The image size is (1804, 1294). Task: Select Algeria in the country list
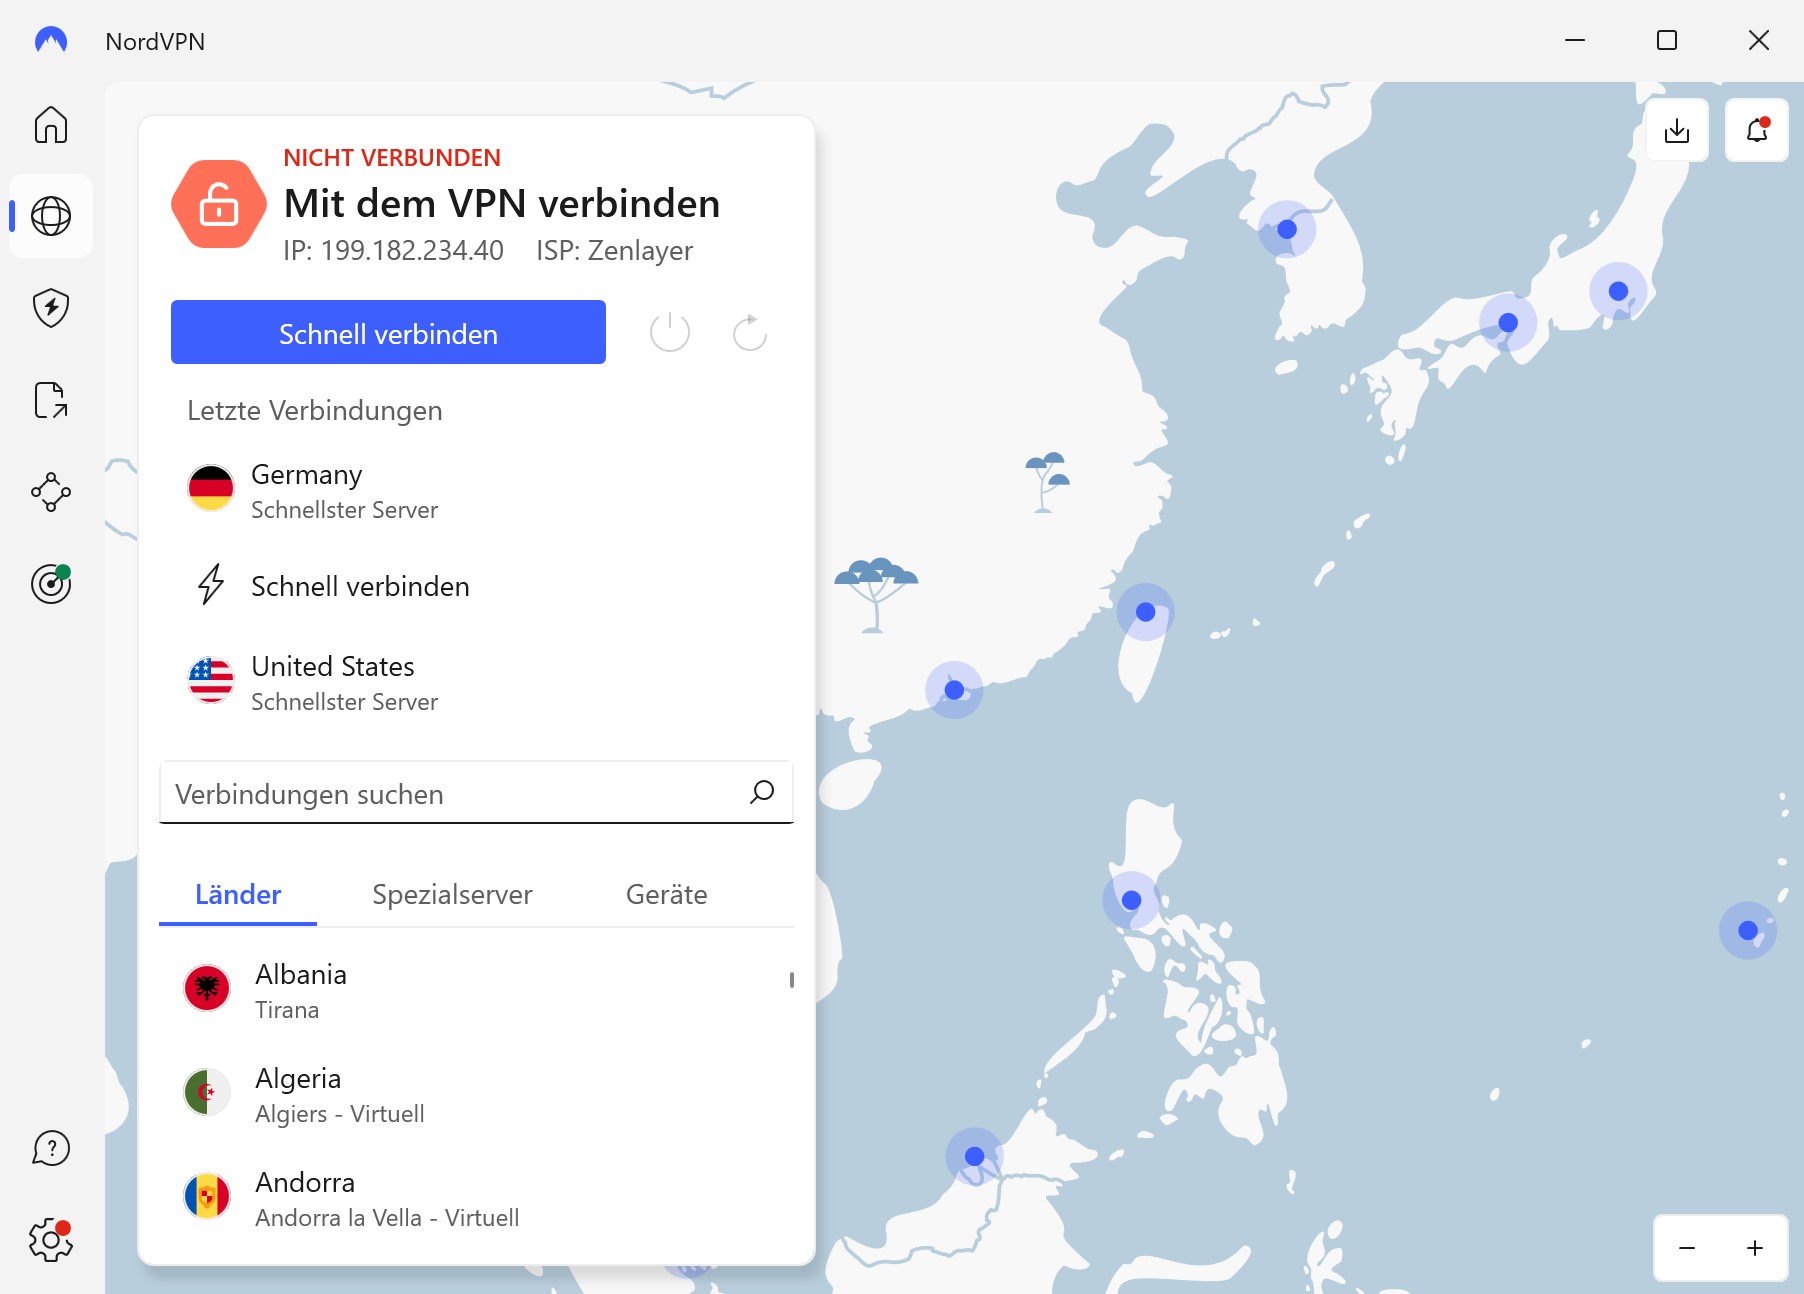click(x=476, y=1095)
